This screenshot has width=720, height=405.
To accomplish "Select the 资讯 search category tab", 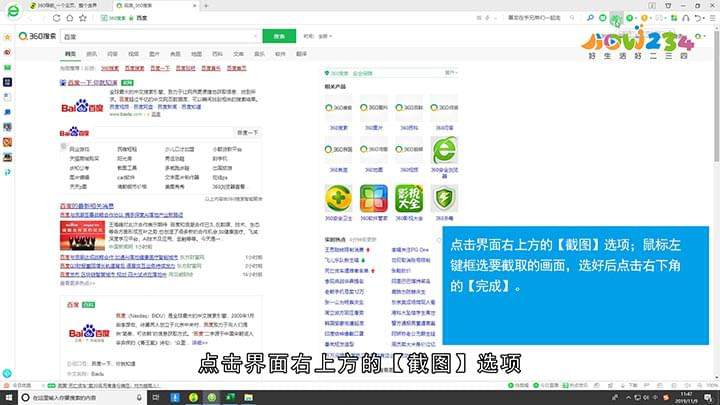I will point(91,54).
